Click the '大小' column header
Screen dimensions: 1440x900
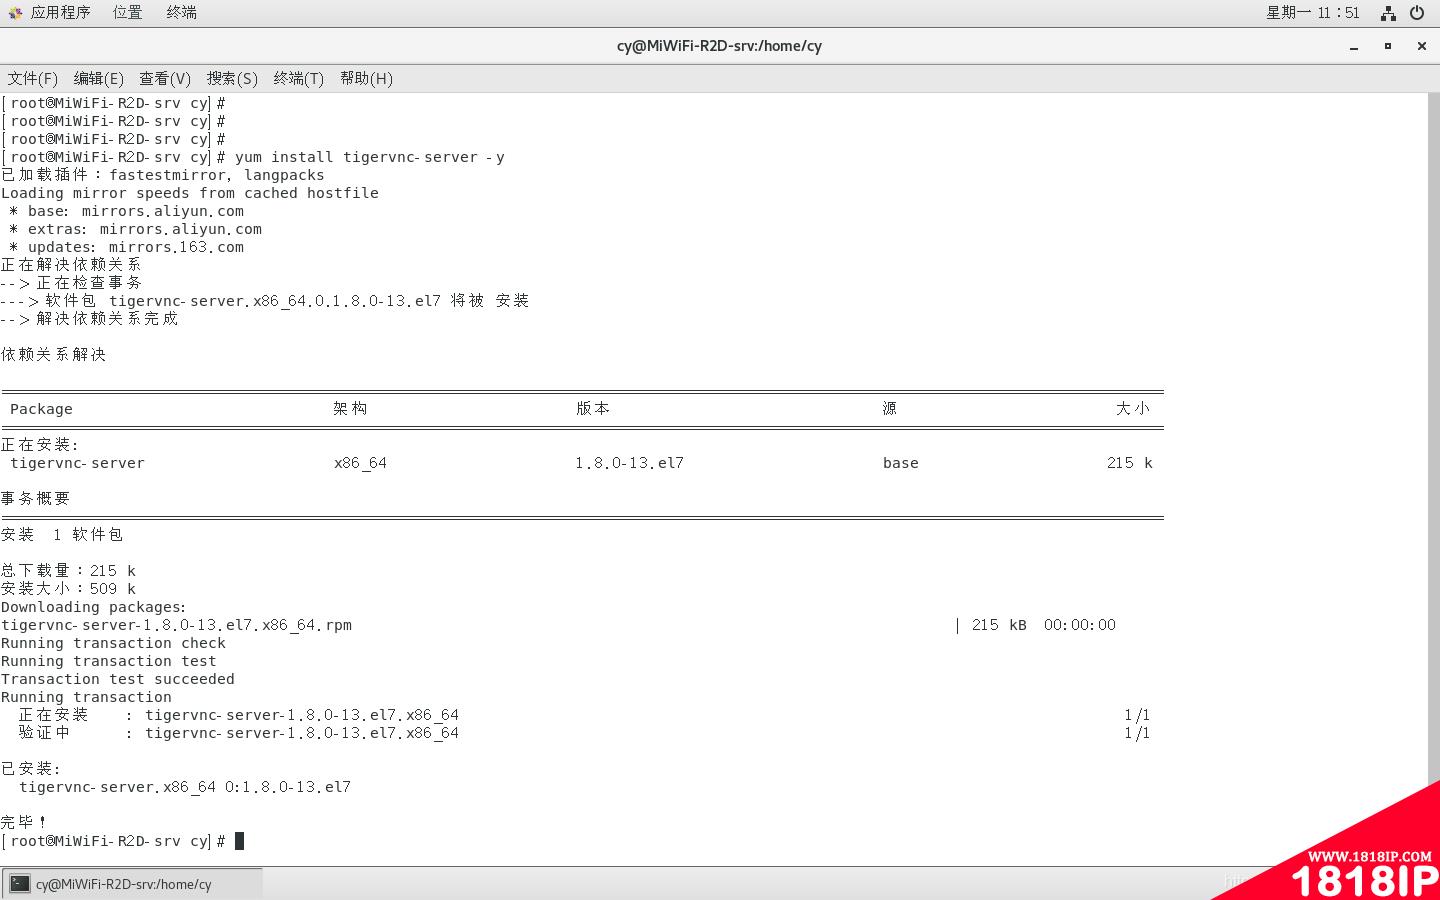(1133, 409)
